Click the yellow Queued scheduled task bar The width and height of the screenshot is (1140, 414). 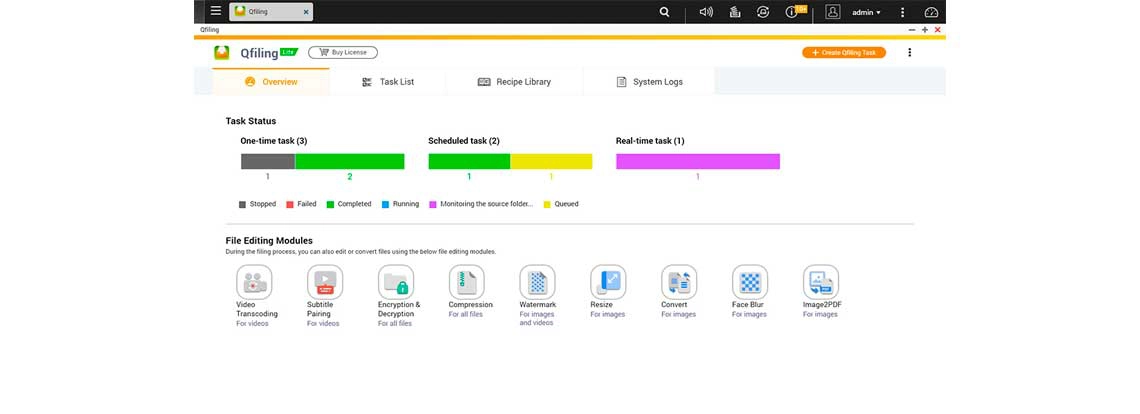point(551,162)
